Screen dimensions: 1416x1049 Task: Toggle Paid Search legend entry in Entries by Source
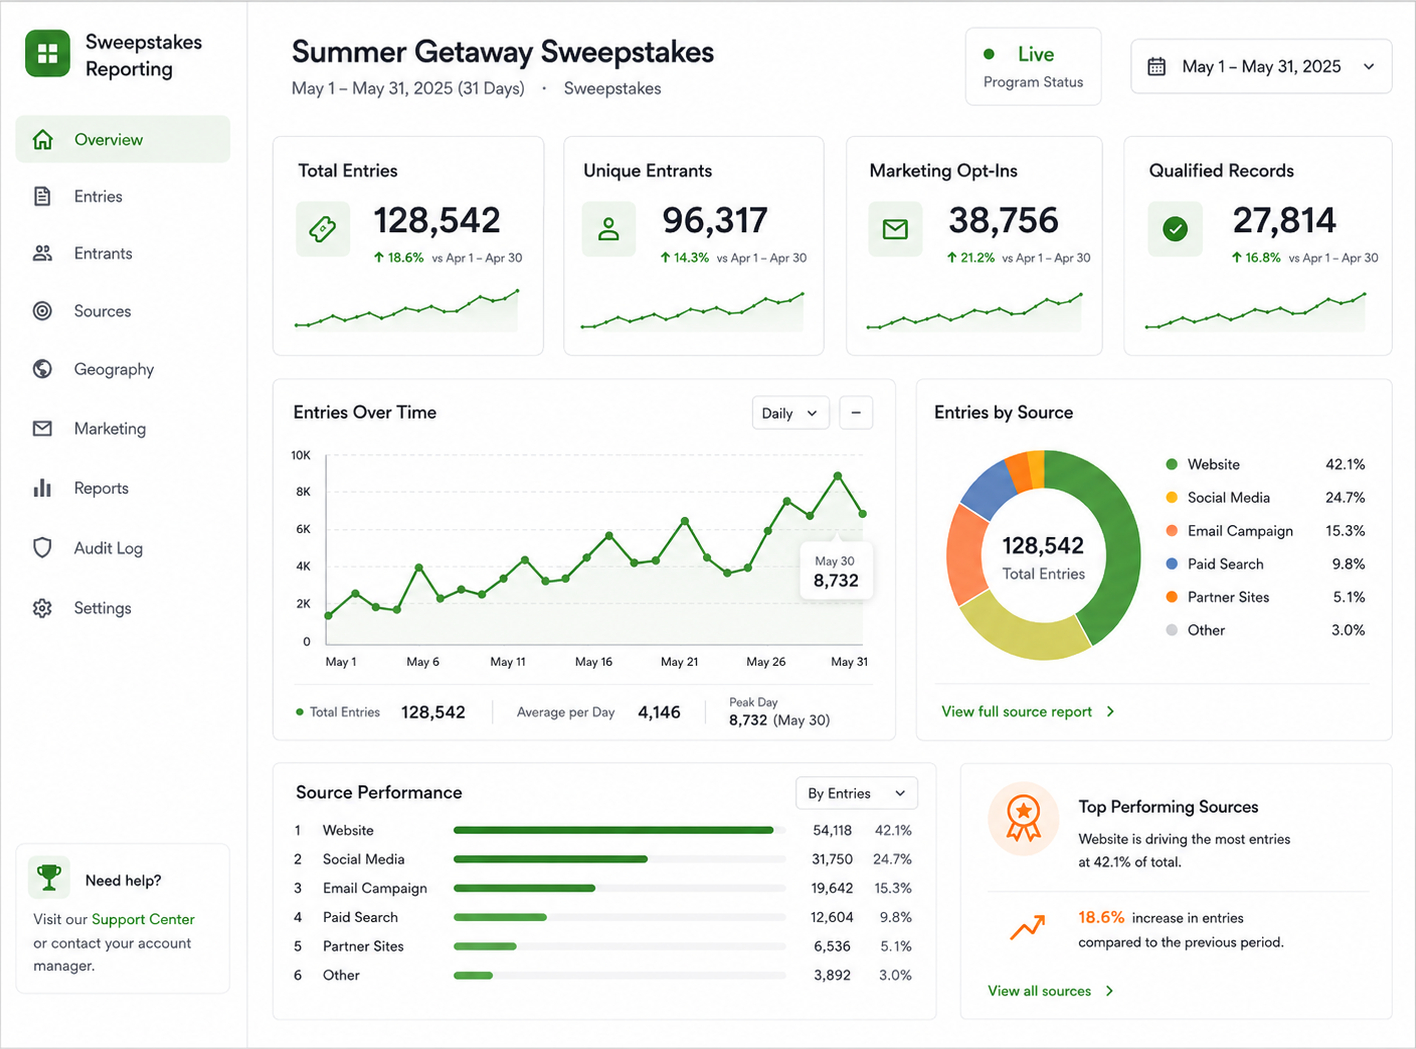pyautogui.click(x=1265, y=564)
